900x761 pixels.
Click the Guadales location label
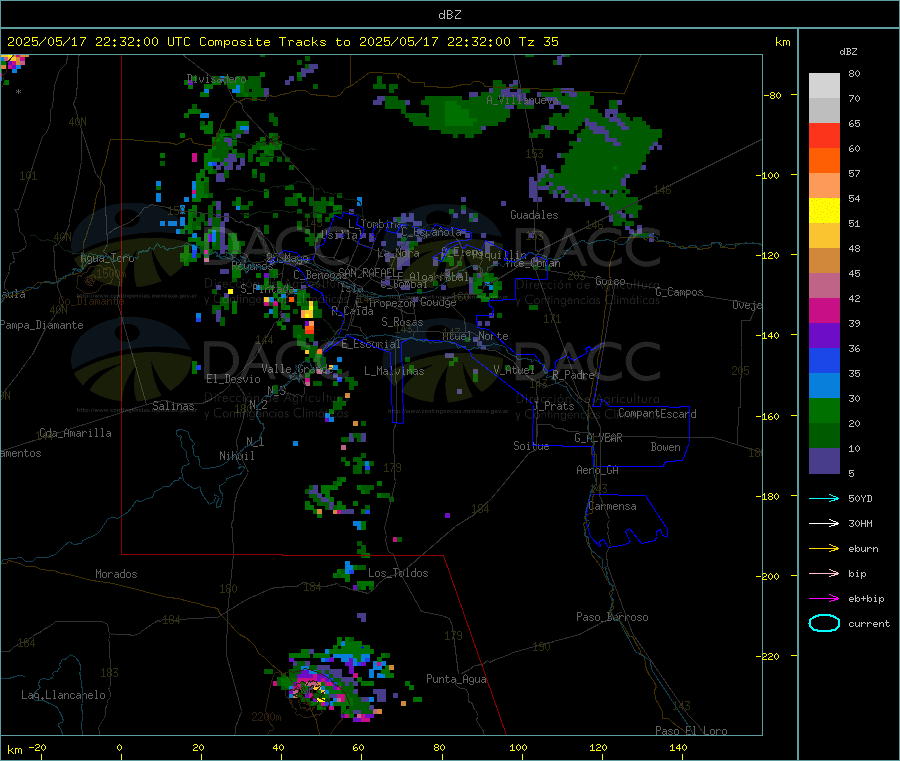(534, 215)
